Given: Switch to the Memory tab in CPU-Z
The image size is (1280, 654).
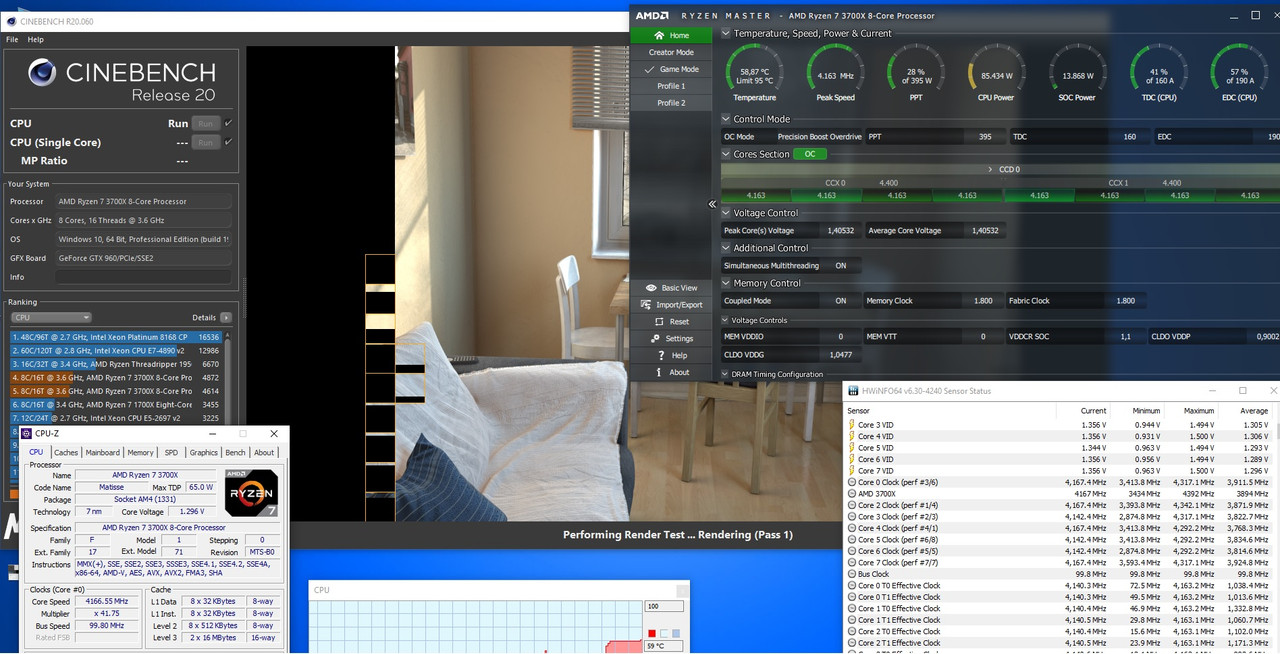Looking at the screenshot, I should [141, 452].
